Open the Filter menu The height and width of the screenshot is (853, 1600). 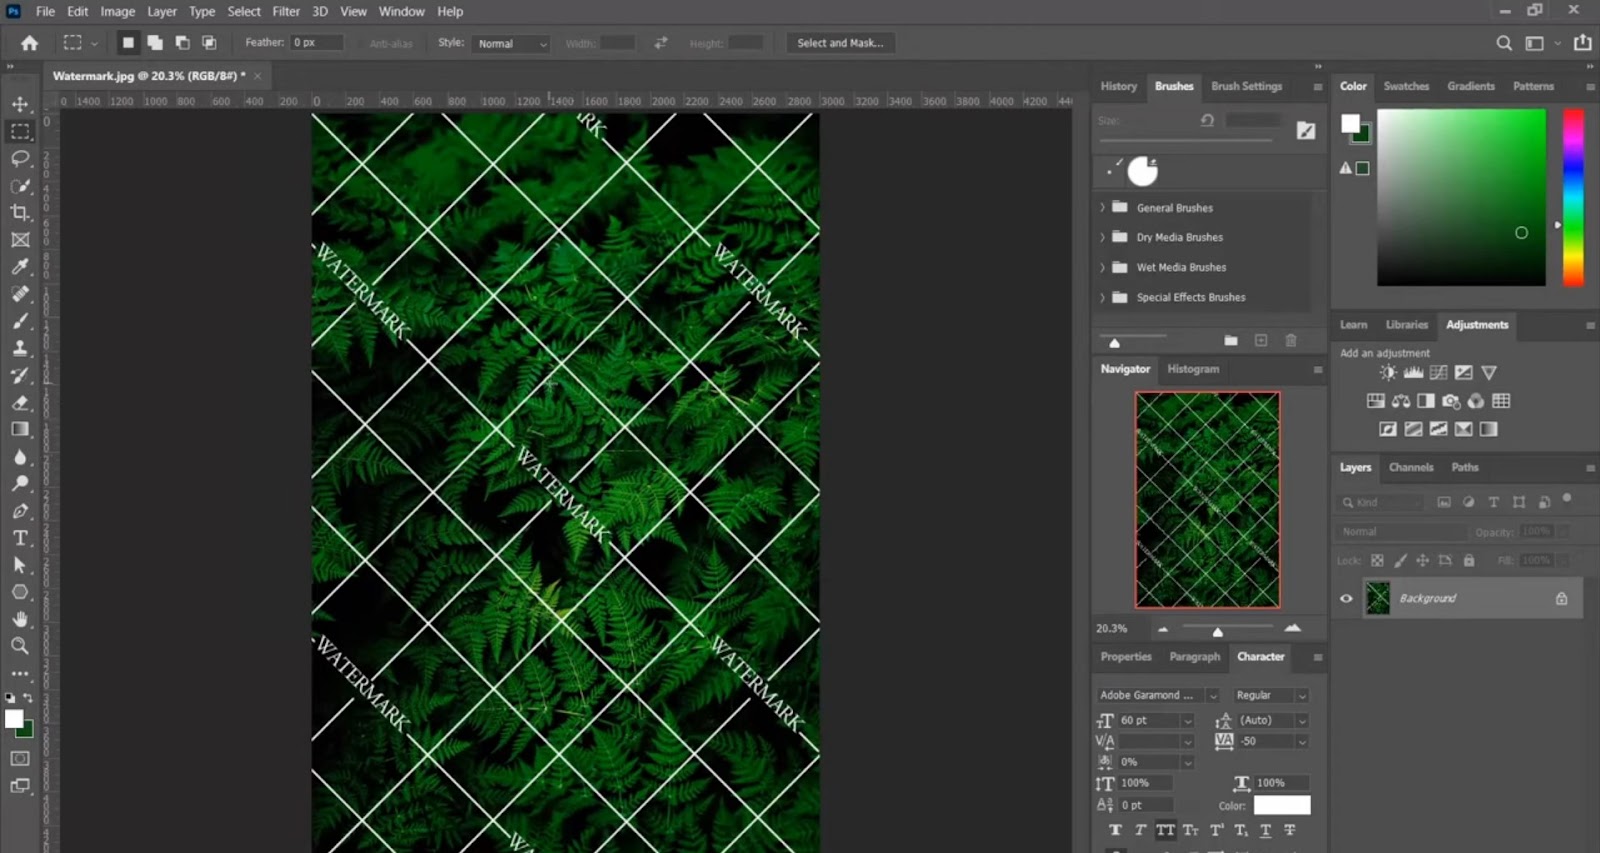[x=286, y=12]
